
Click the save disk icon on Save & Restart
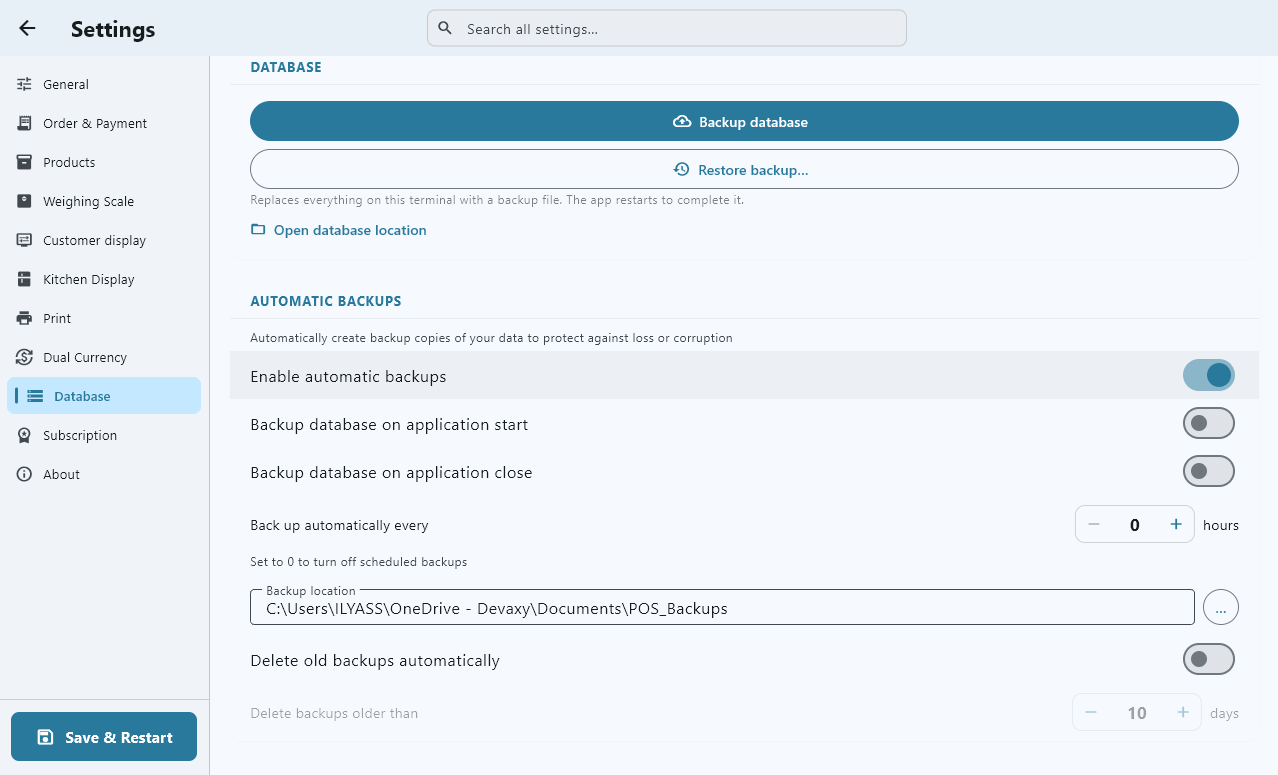(45, 737)
